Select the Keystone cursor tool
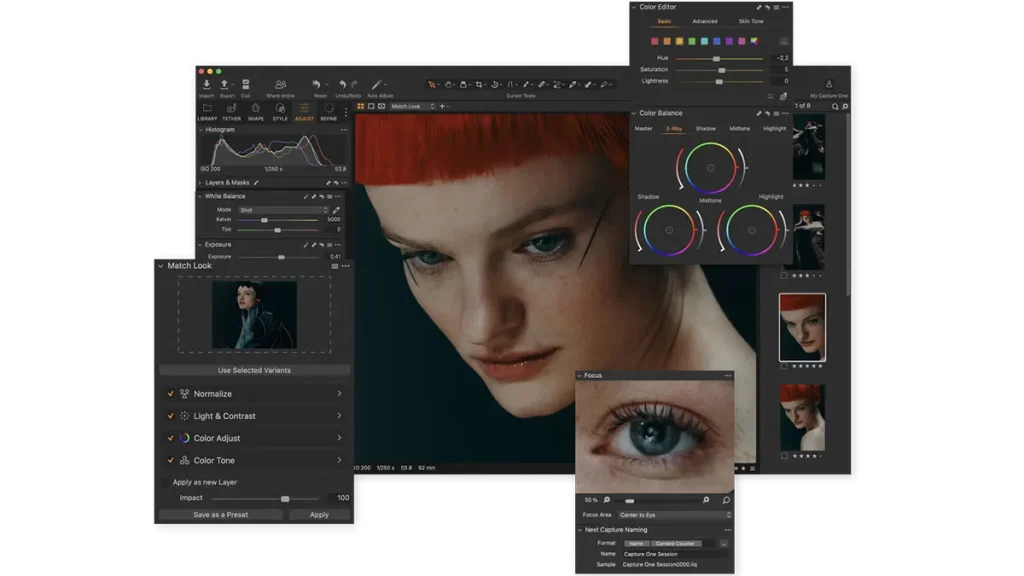Screen dimensions: 1024x576 click(511, 84)
